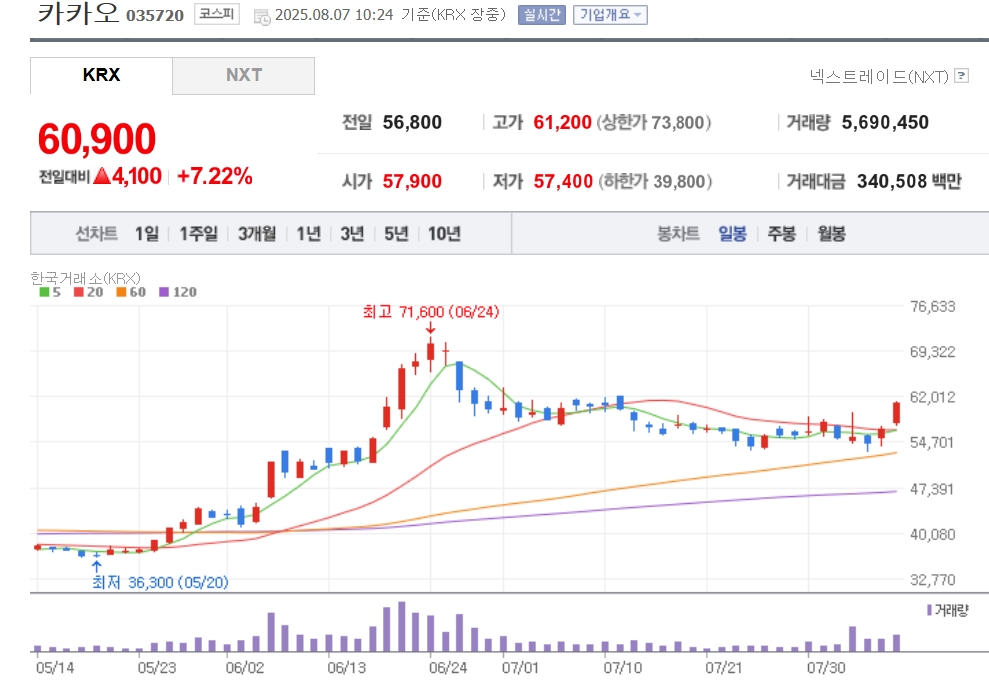
Task: Click the 06/24 date axis label
Action: [x=448, y=668]
